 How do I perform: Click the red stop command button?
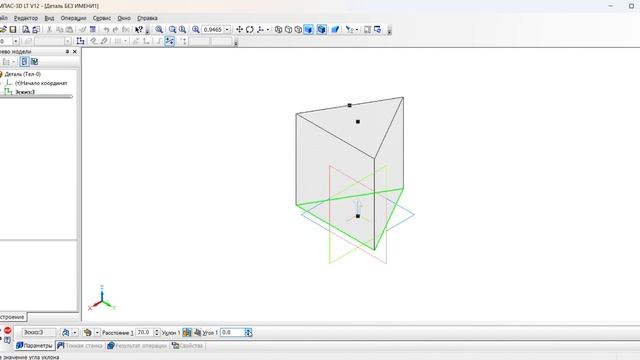(x=7, y=331)
